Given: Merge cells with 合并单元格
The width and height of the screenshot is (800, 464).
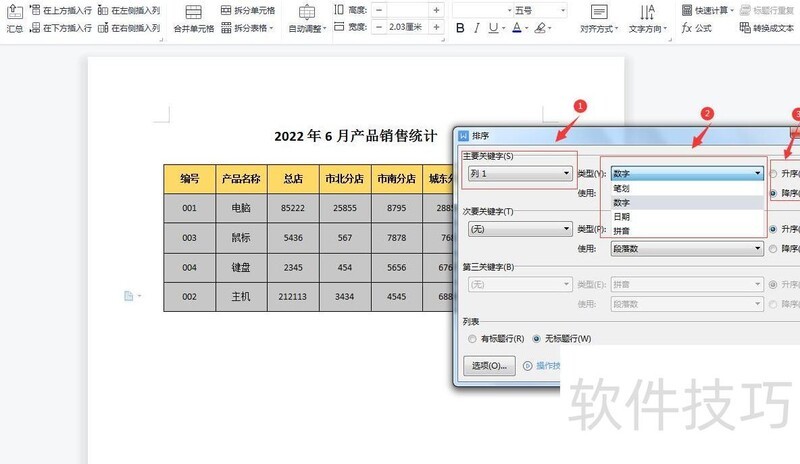Looking at the screenshot, I should (194, 19).
